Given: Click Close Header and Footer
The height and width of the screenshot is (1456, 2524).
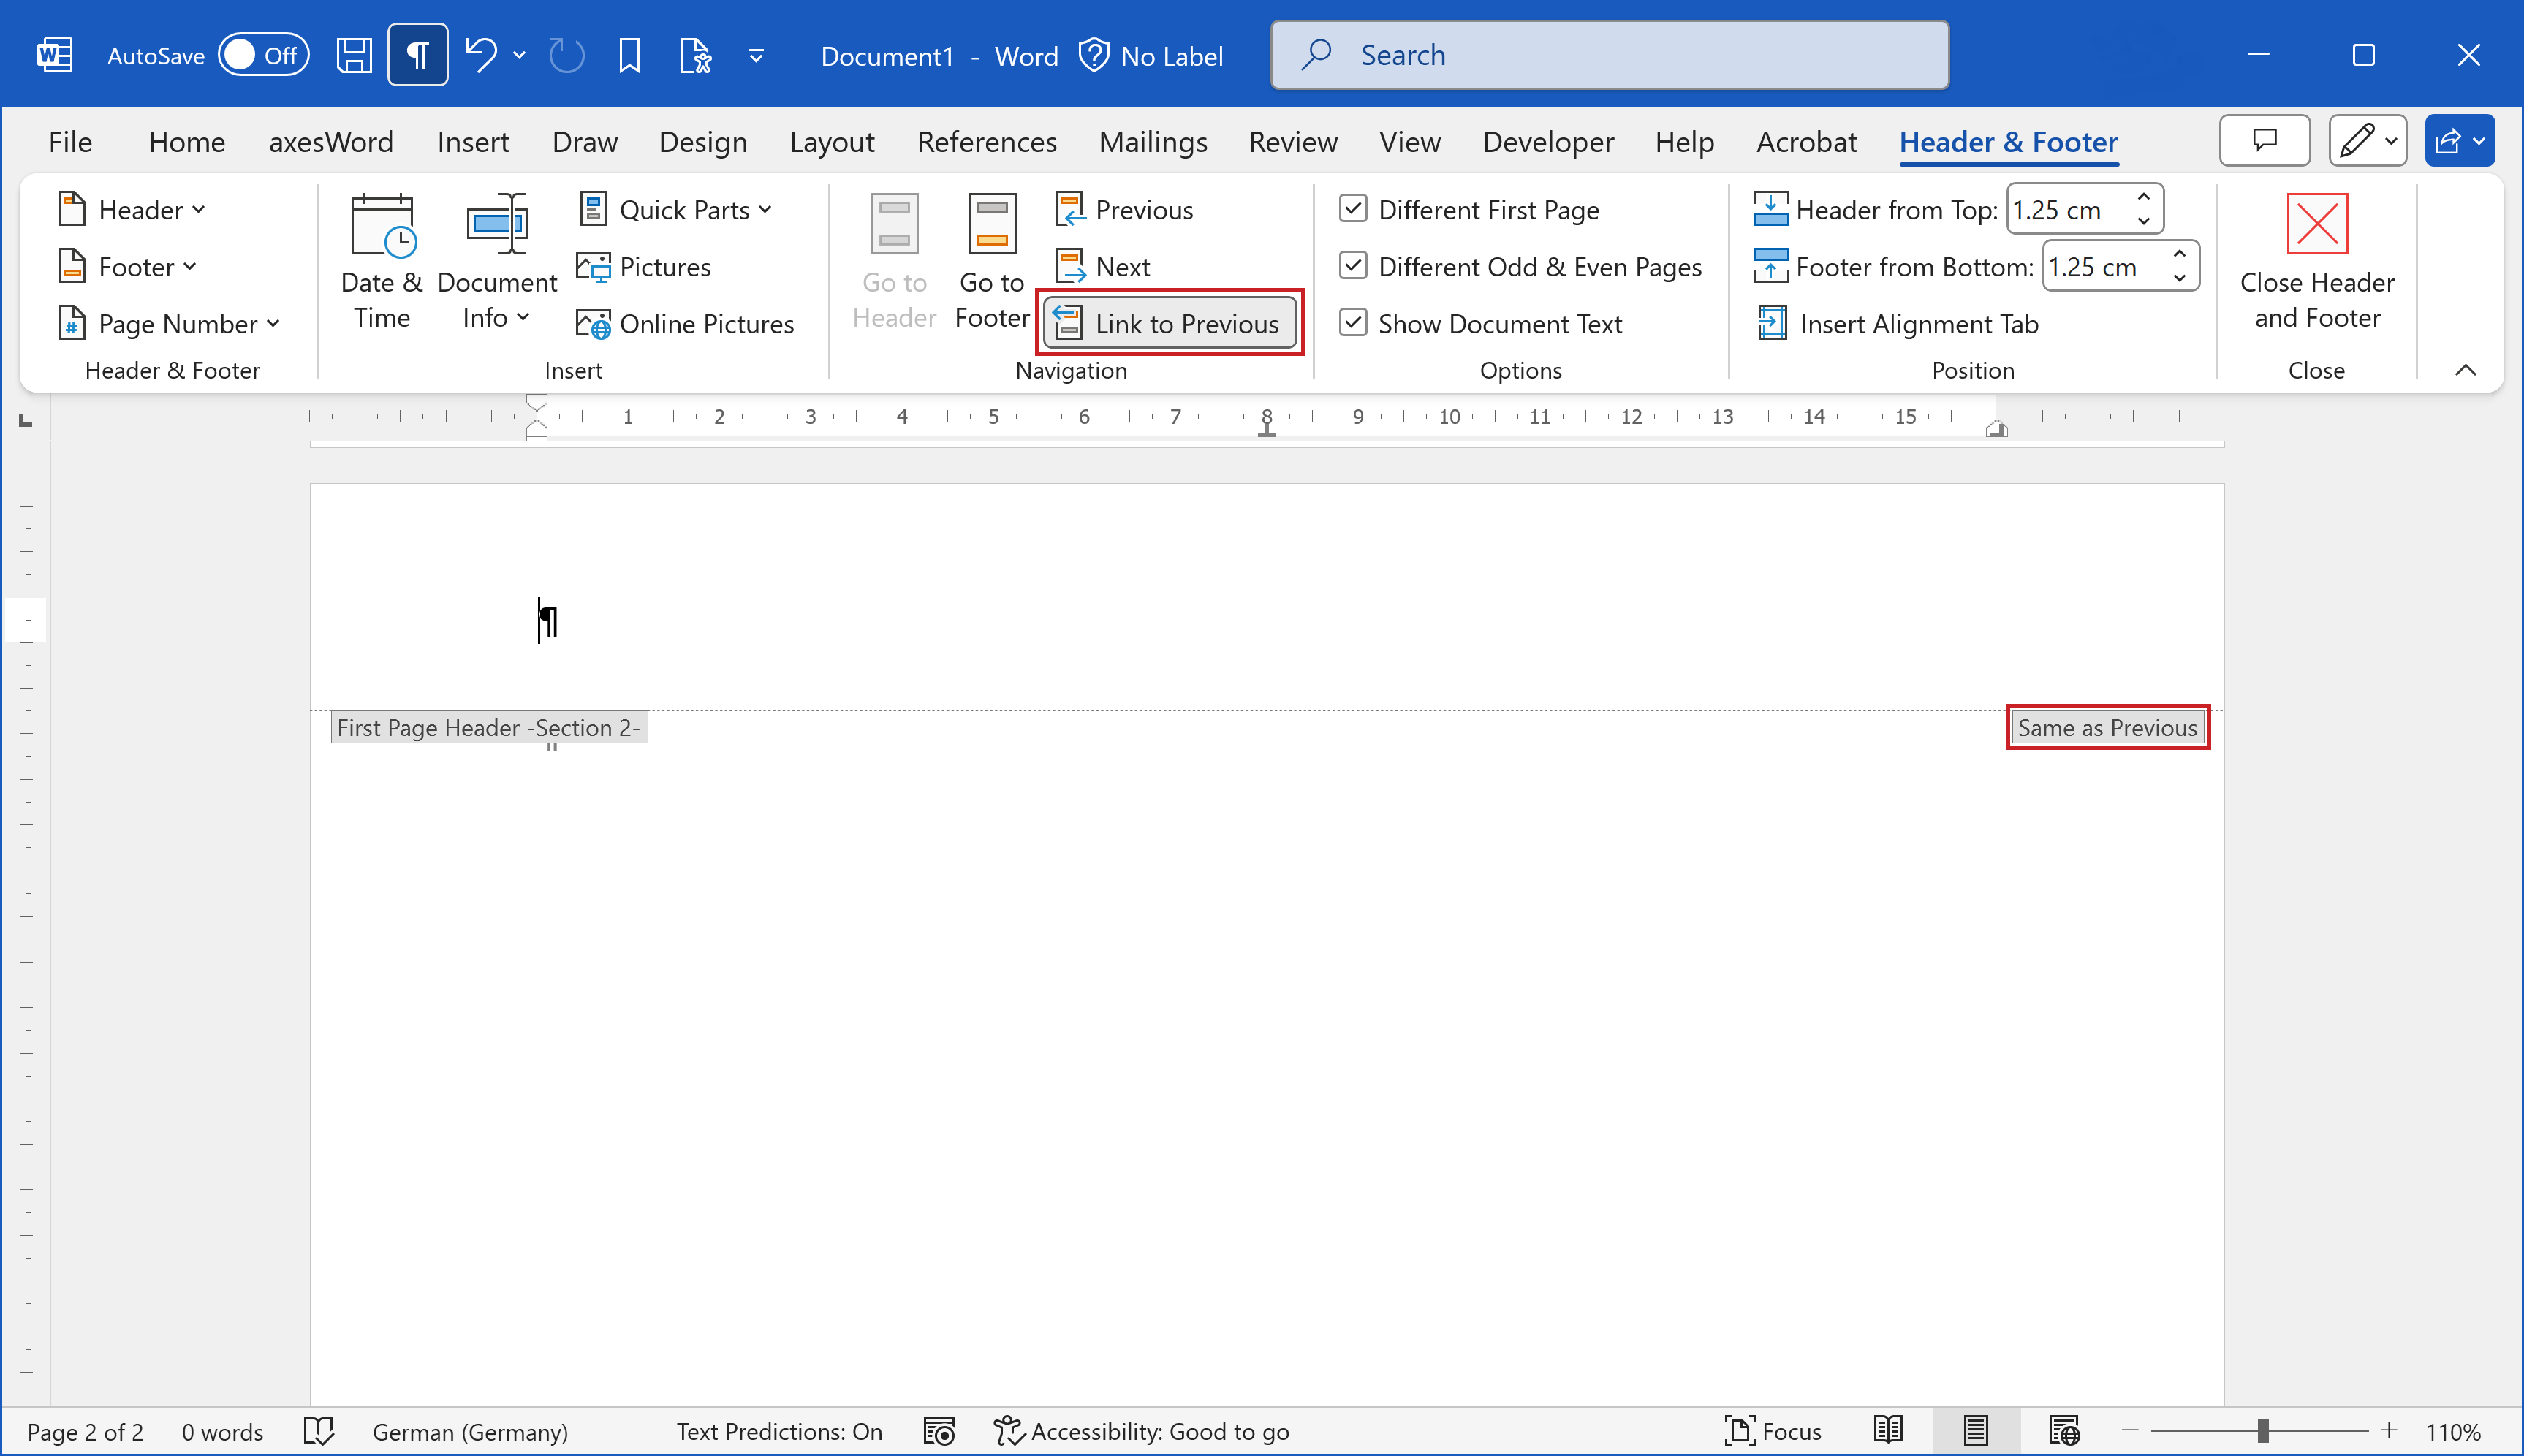Looking at the screenshot, I should click(x=2316, y=262).
